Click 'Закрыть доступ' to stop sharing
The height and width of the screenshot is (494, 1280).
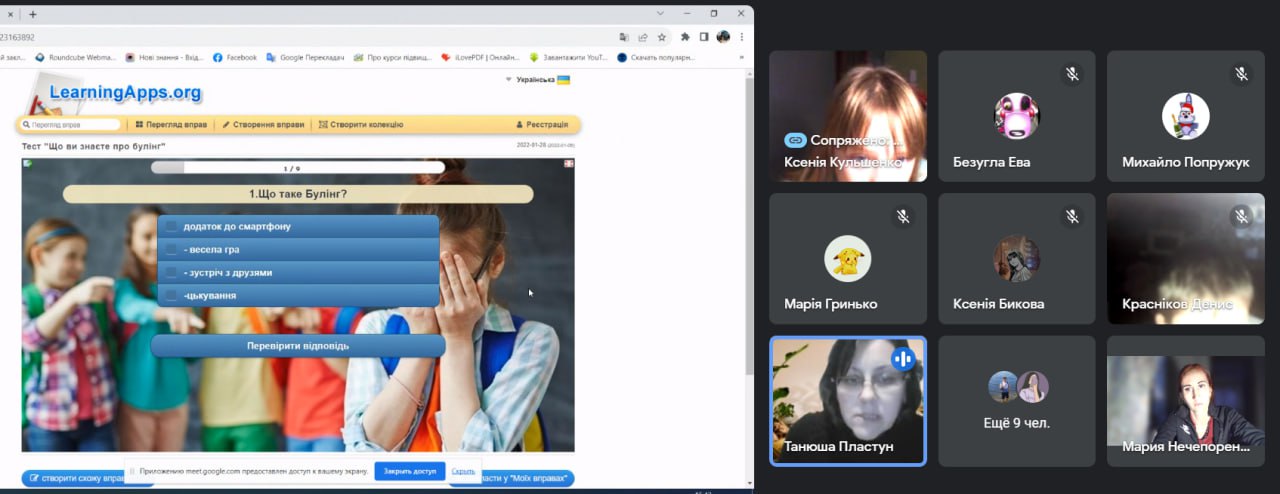click(410, 471)
